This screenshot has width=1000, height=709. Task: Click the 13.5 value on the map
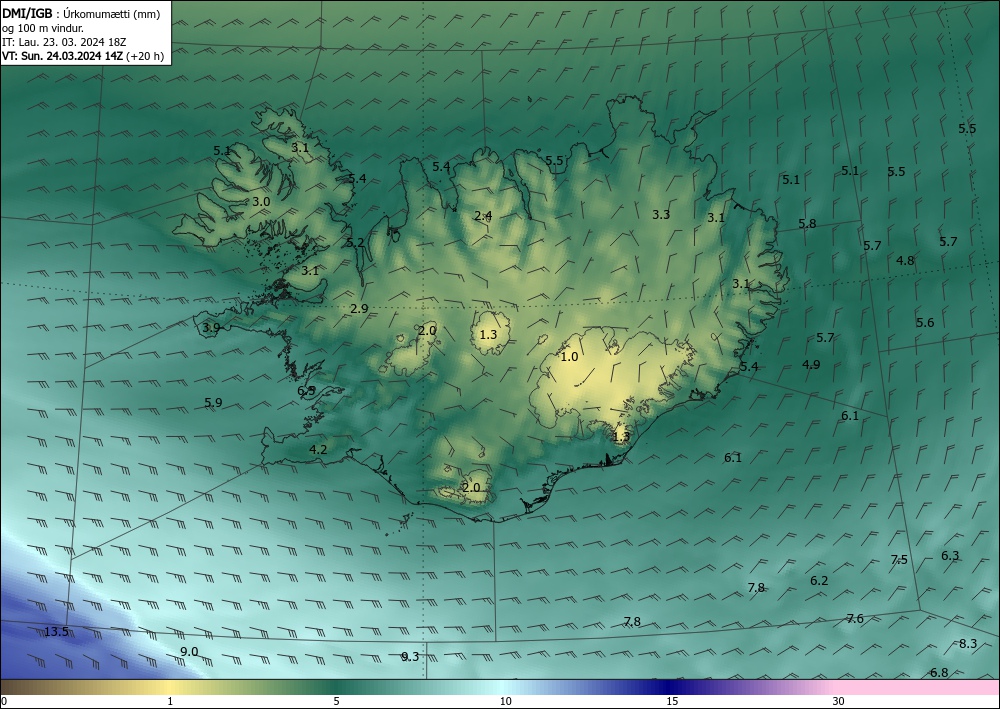[x=56, y=632]
